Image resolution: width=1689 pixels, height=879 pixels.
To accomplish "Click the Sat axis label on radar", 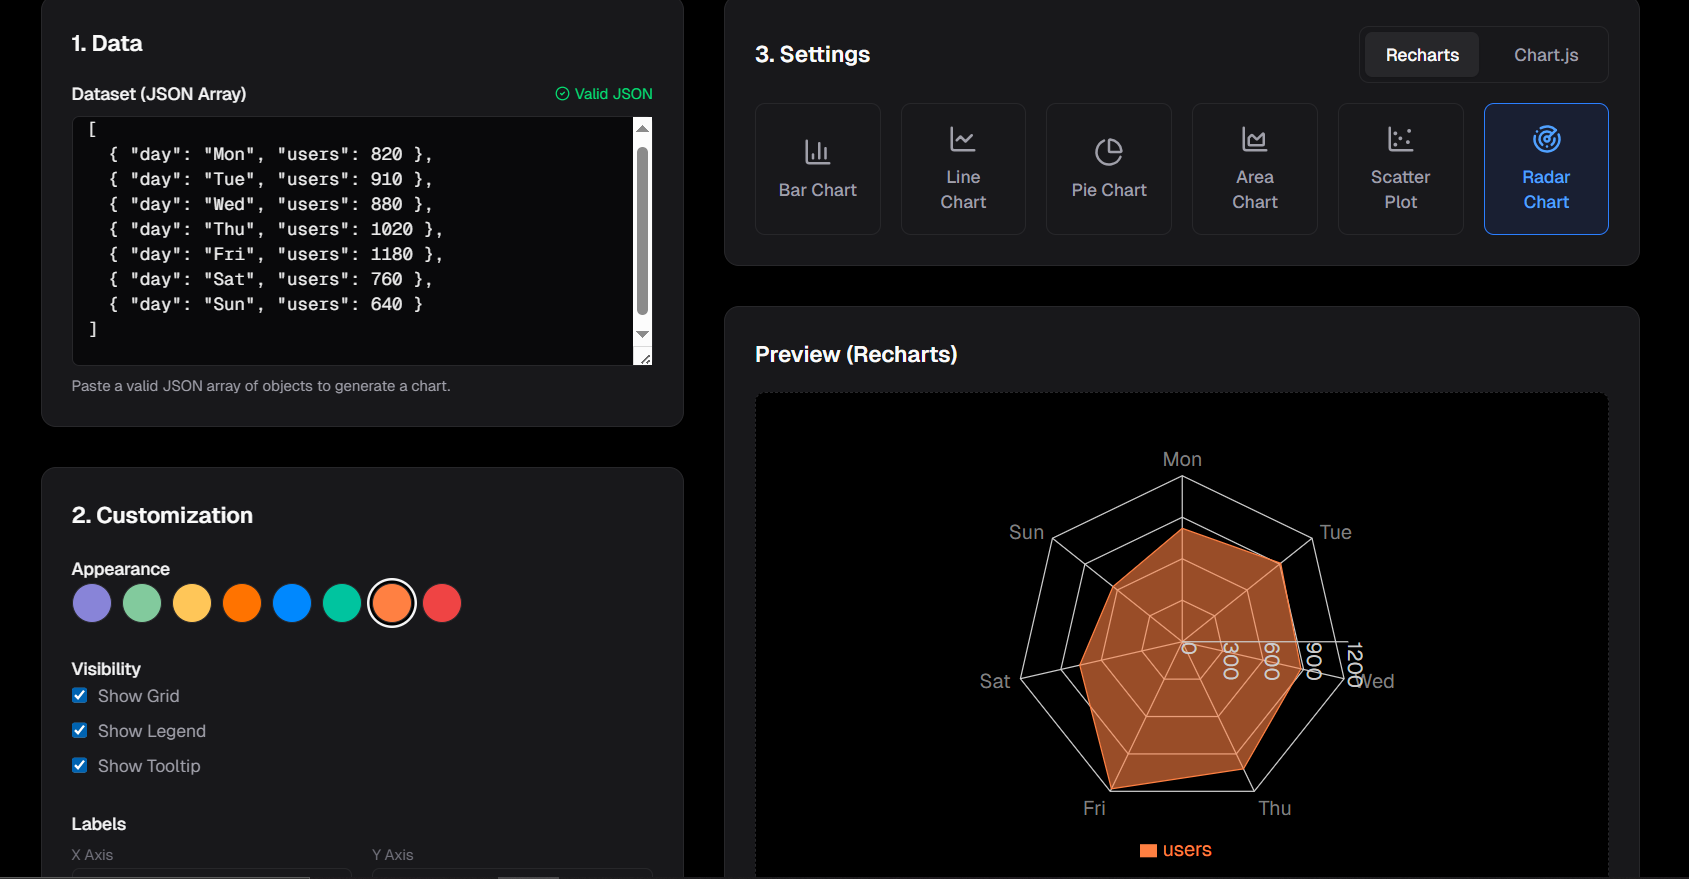I will [x=995, y=681].
